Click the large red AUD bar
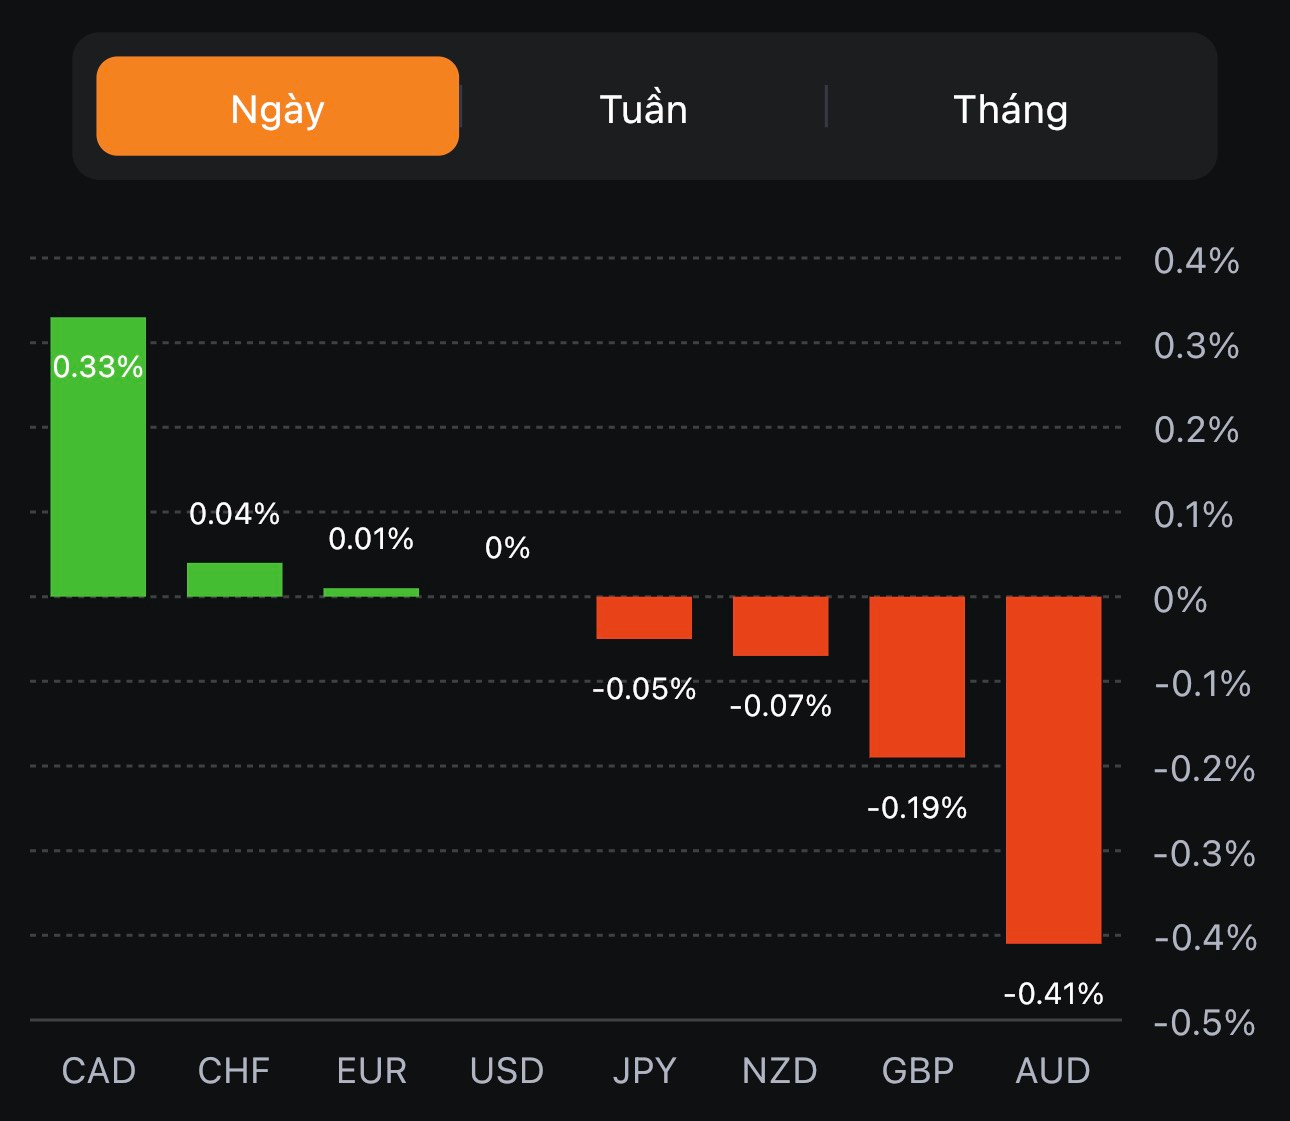 1053,770
